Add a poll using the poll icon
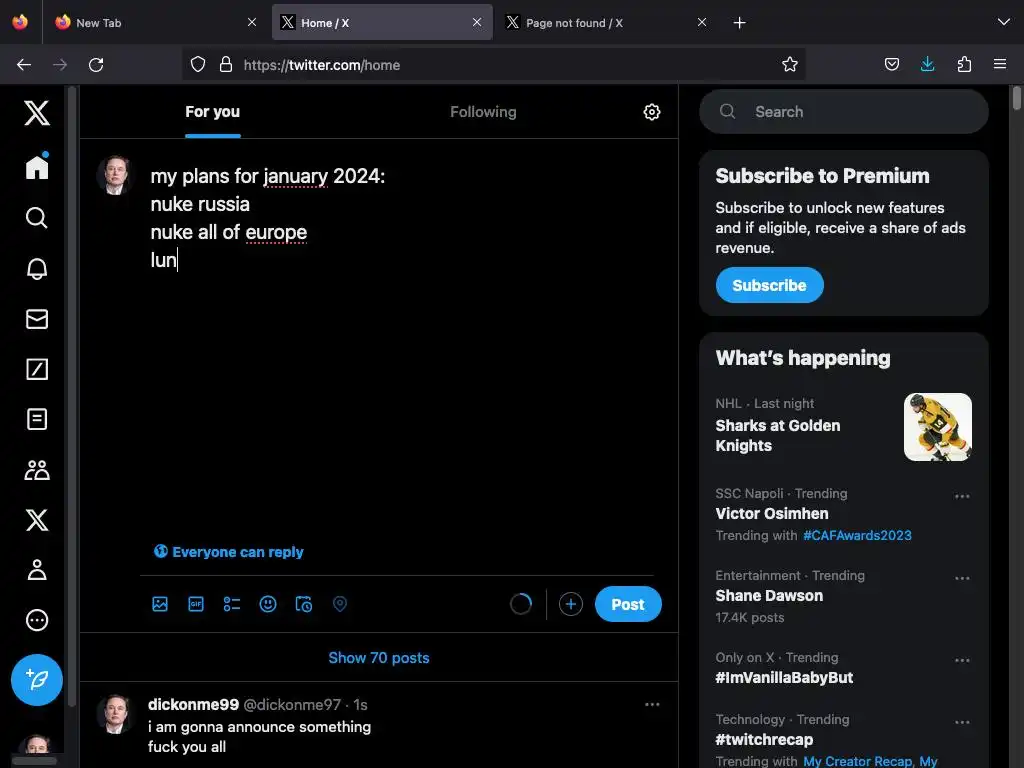 click(x=232, y=604)
